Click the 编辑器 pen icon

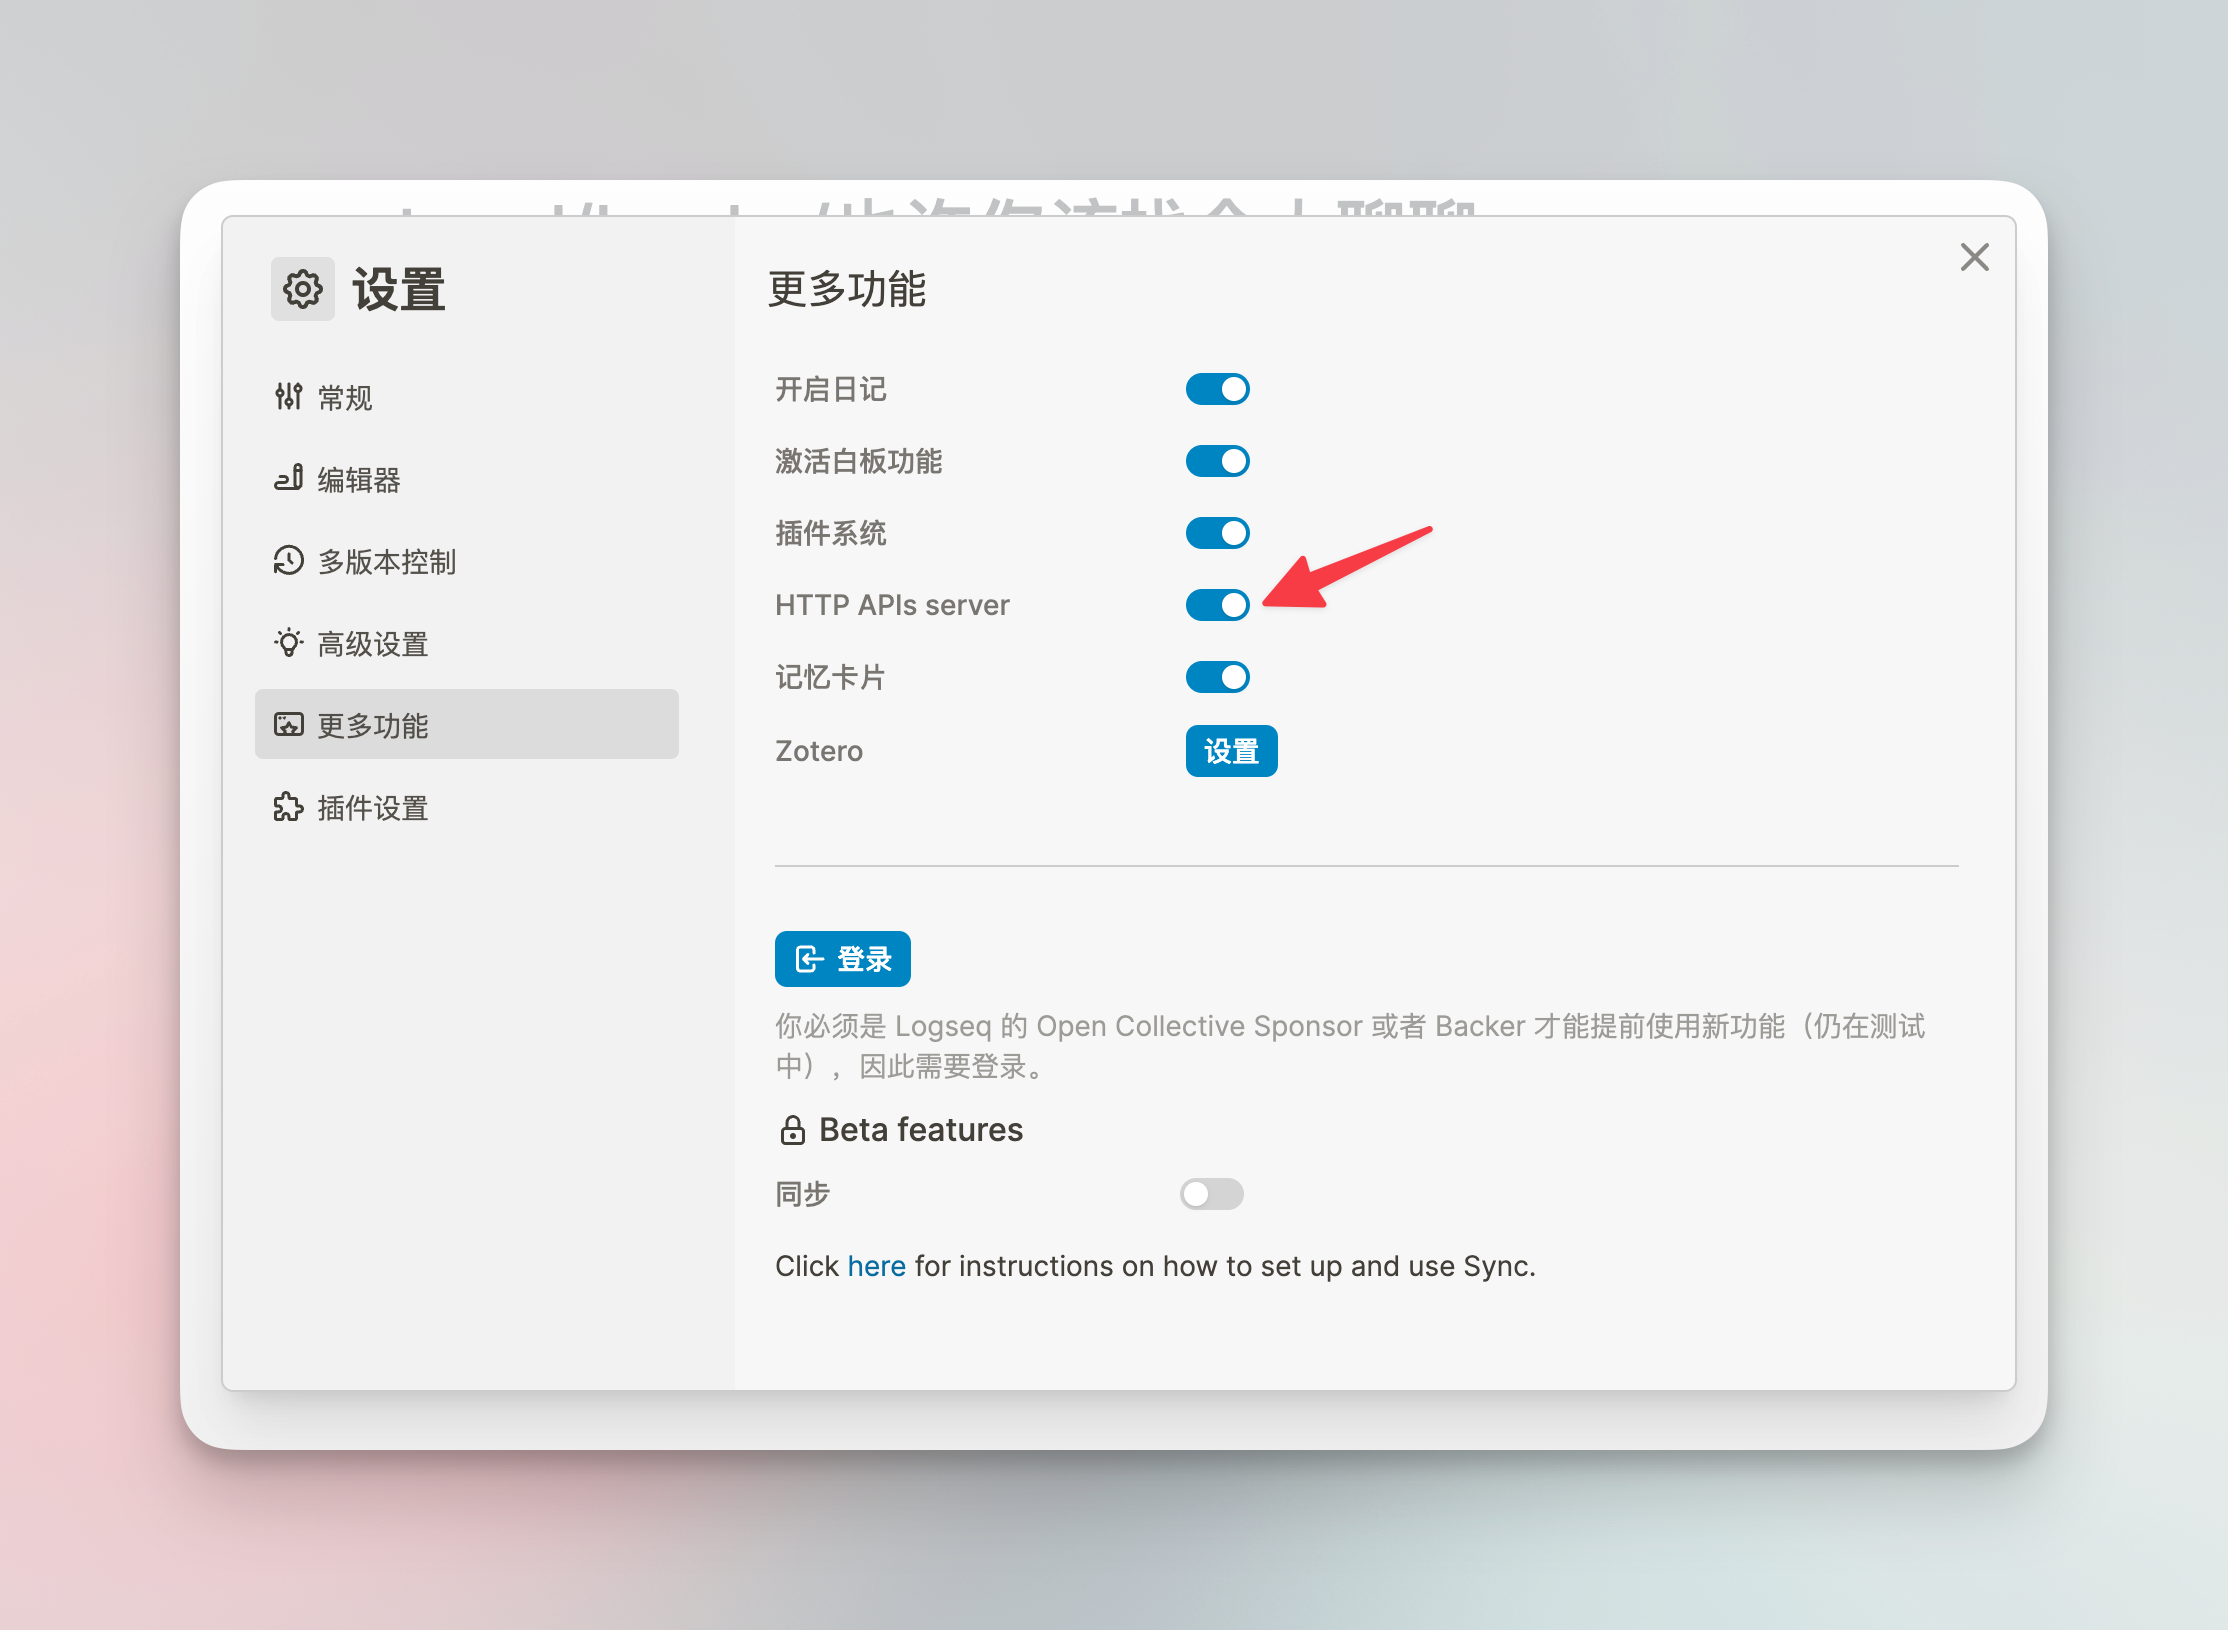click(288, 479)
